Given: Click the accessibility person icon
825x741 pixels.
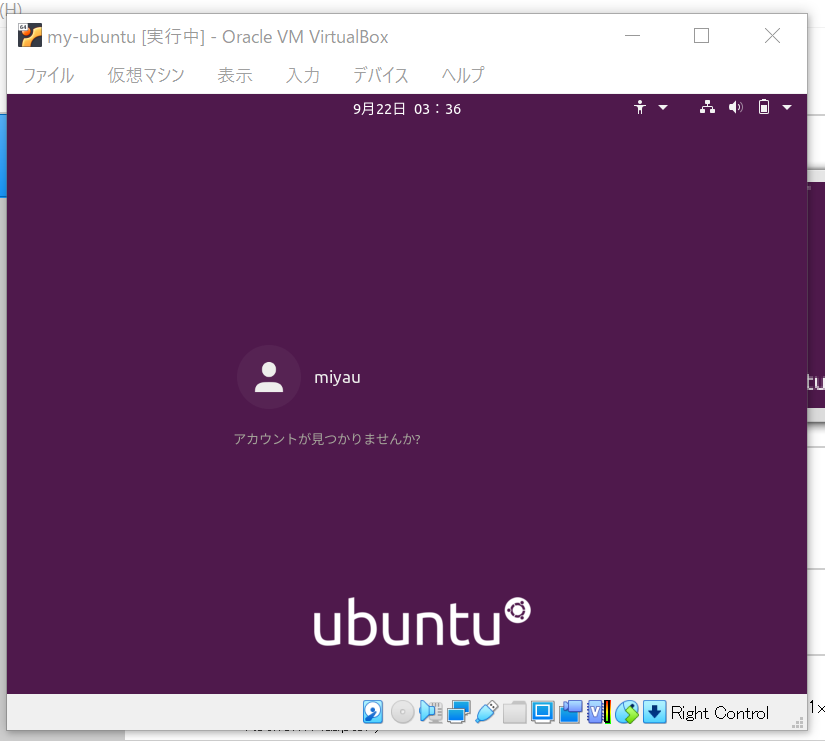Looking at the screenshot, I should coord(640,107).
